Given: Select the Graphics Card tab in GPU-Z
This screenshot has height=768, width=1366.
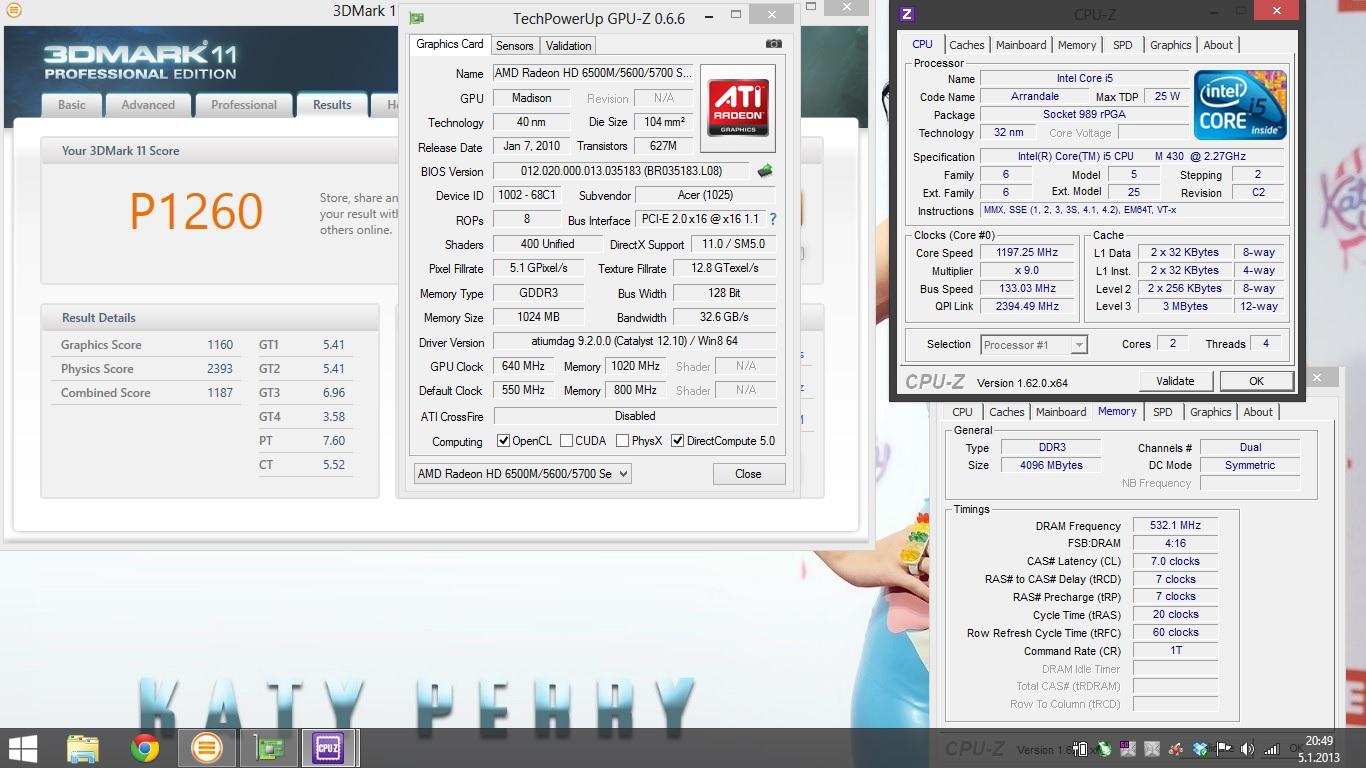Looking at the screenshot, I should click(x=449, y=44).
